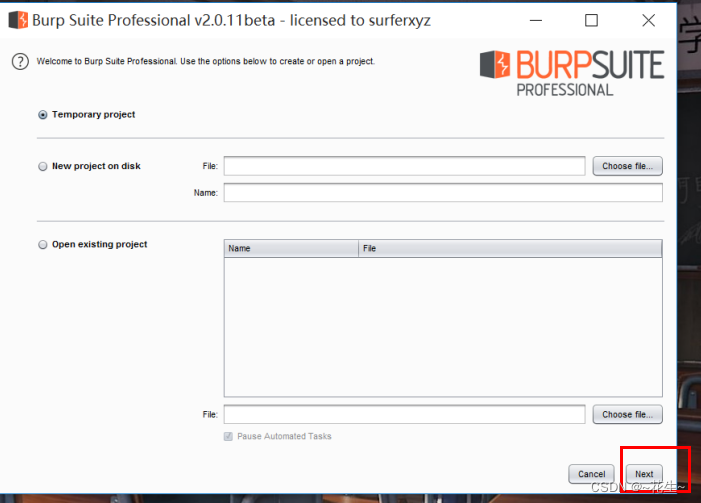Viewport: 701px width, 503px height.
Task: Minimize the Burp Suite window
Action: (536, 20)
